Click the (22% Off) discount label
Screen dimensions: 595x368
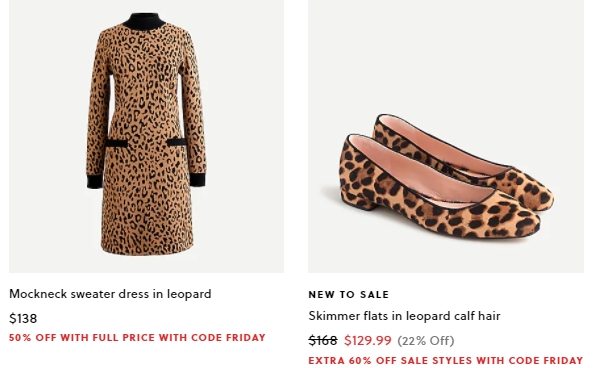(x=426, y=340)
